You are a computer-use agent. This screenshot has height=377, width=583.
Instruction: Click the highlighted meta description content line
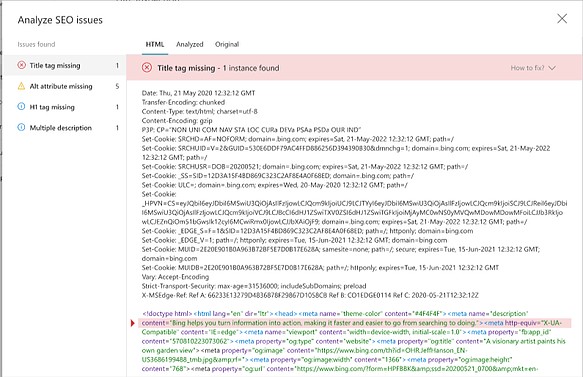point(355,323)
